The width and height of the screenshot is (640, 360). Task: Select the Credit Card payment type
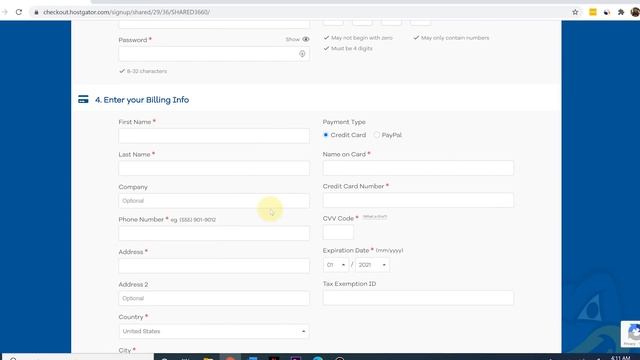point(325,135)
